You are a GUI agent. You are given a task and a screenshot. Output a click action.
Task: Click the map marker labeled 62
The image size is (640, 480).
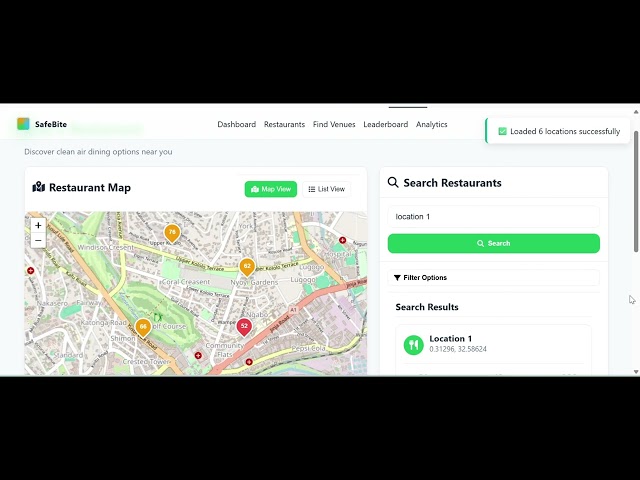click(247, 268)
